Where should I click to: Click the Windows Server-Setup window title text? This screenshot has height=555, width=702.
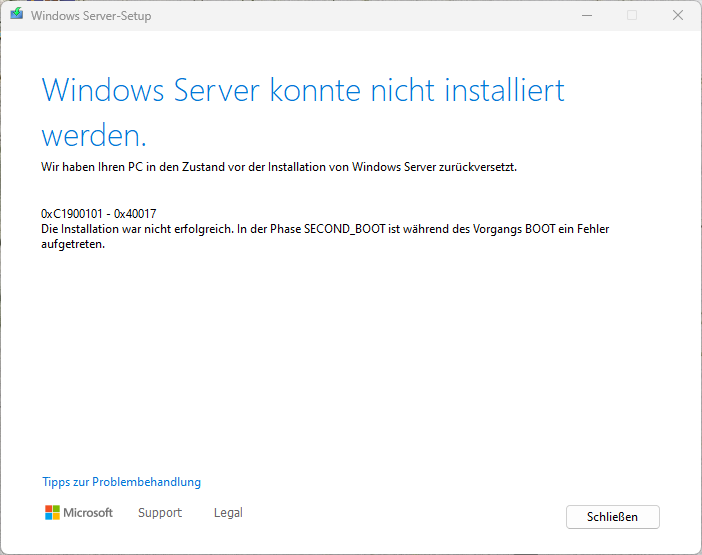(x=91, y=16)
